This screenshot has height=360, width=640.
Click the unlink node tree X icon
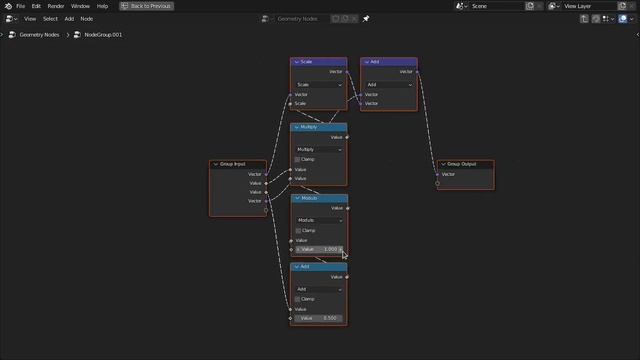(x=354, y=19)
